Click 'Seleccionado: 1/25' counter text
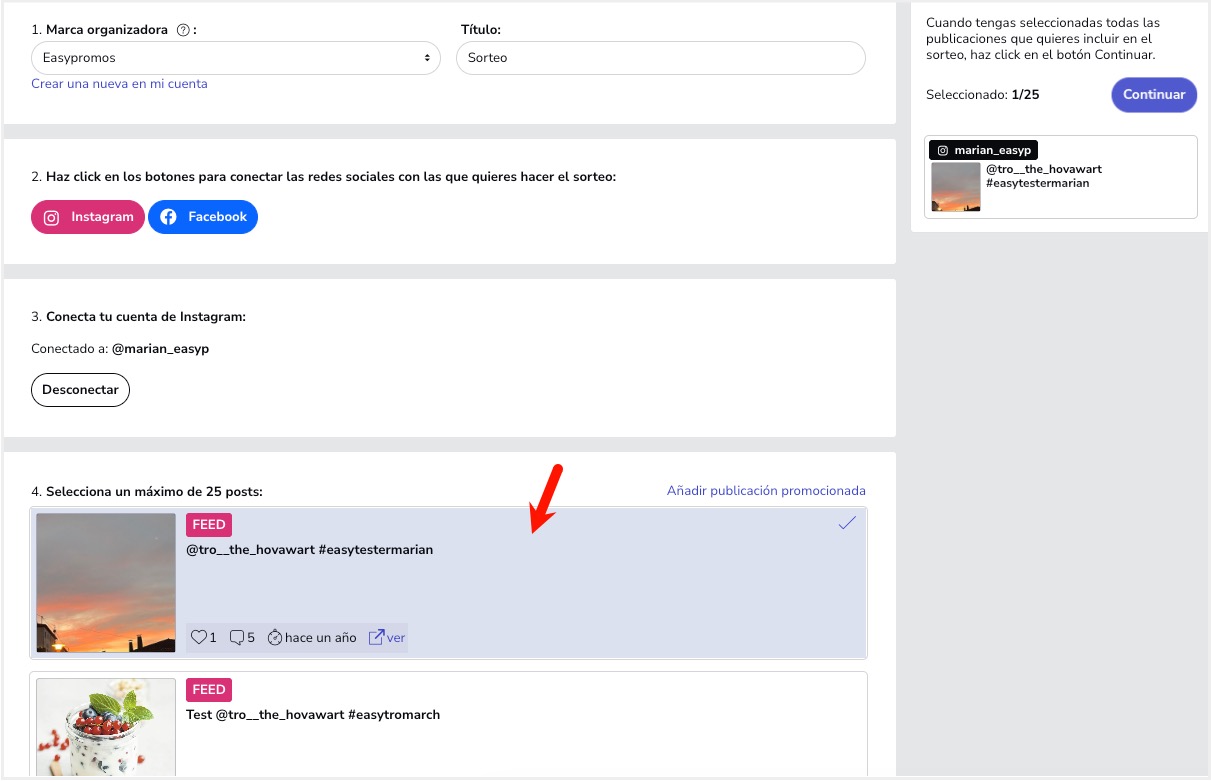 point(983,95)
